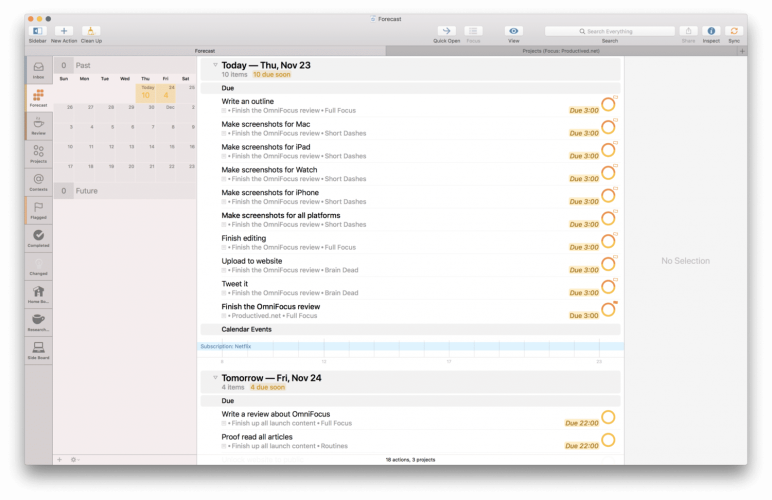Collapse the 'Today — Thu, Nov 23' section
Screen dimensions: 772x500
click(214, 65)
